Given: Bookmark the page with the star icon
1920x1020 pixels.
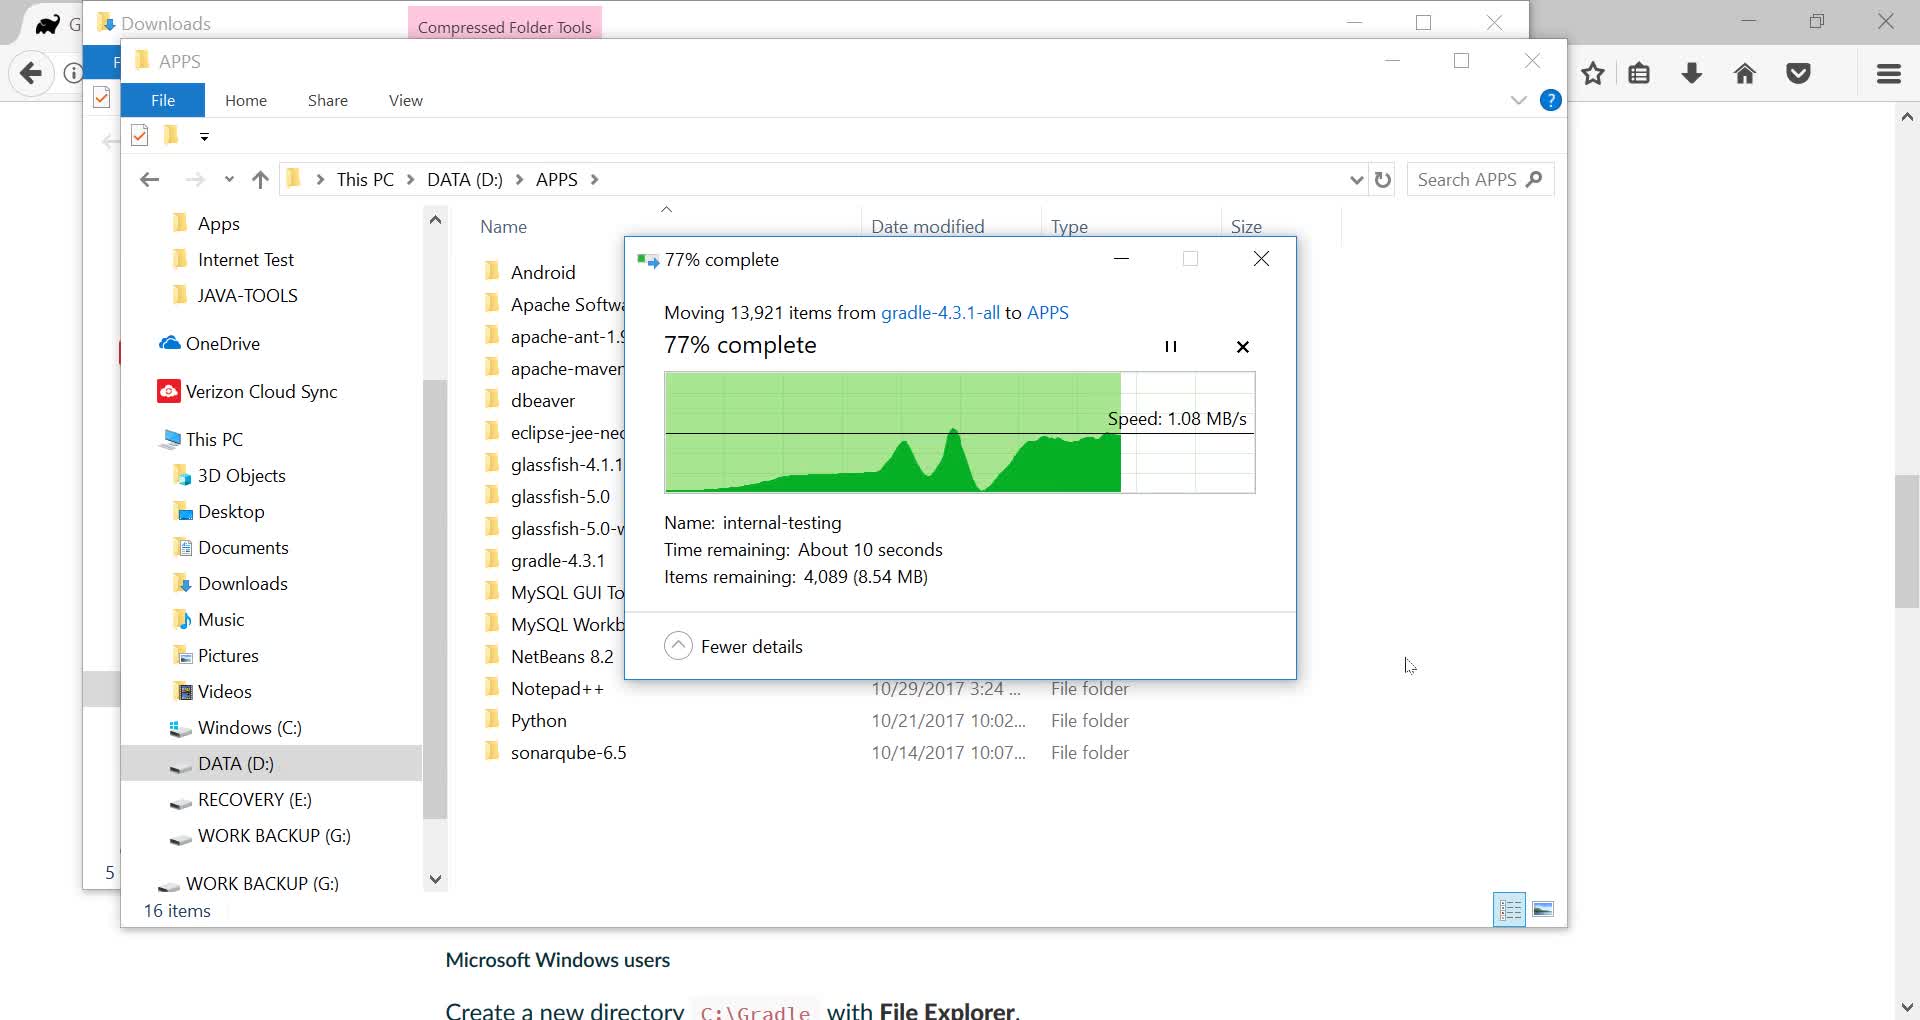Looking at the screenshot, I should point(1592,73).
